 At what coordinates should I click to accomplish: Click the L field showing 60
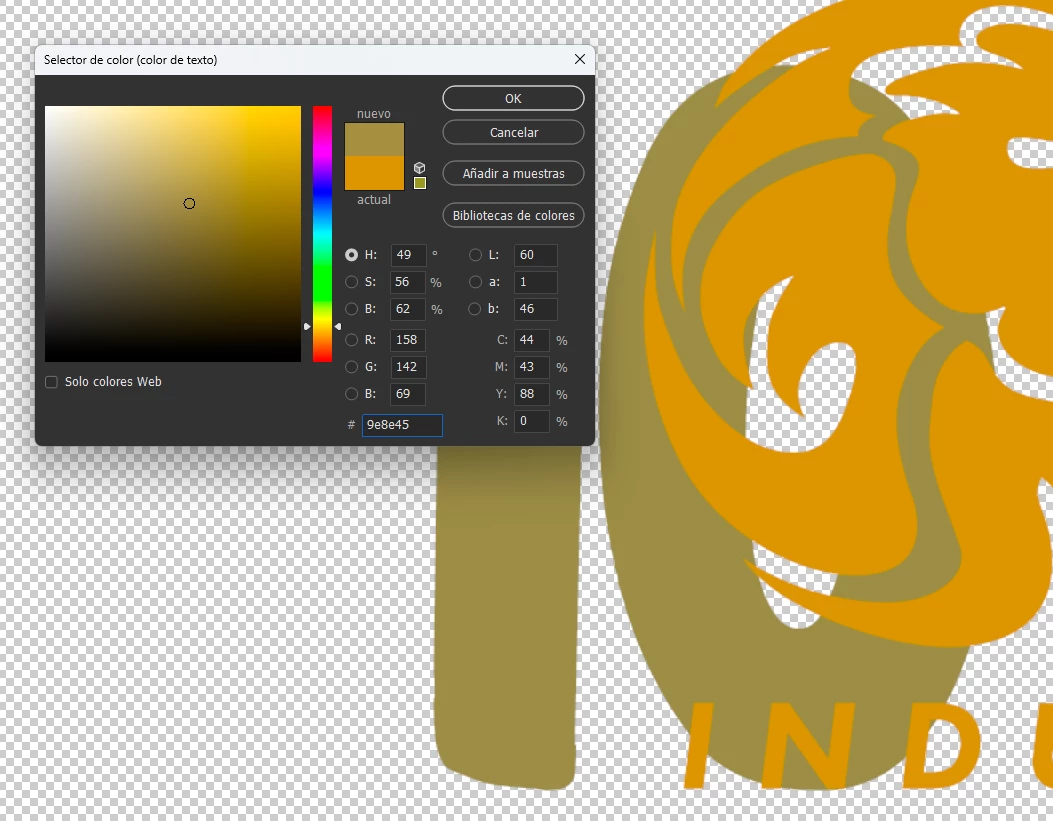coord(536,255)
